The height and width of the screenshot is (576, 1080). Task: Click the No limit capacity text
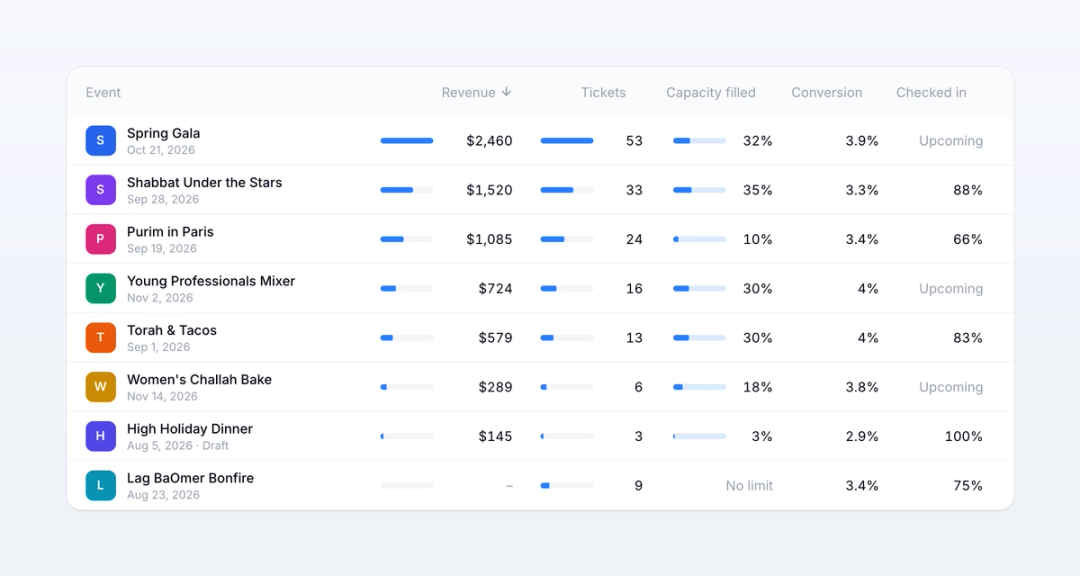749,485
